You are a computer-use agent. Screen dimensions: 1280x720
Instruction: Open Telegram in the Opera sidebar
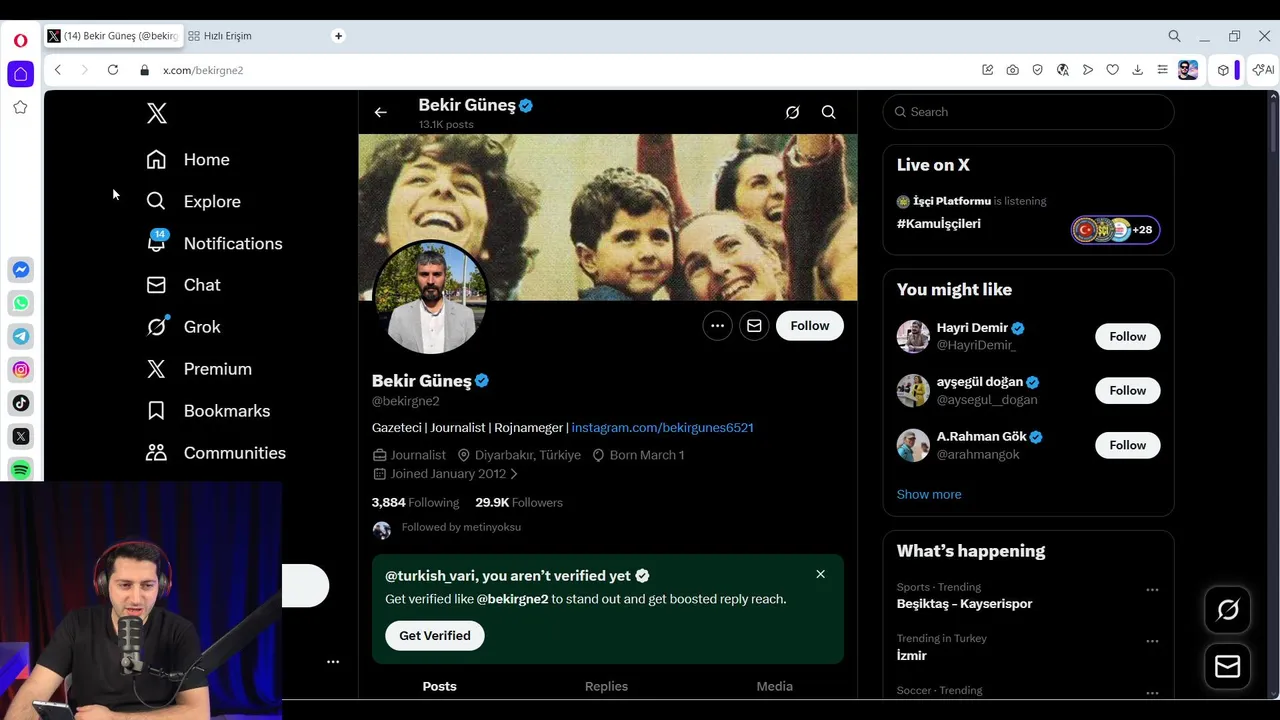(x=21, y=336)
